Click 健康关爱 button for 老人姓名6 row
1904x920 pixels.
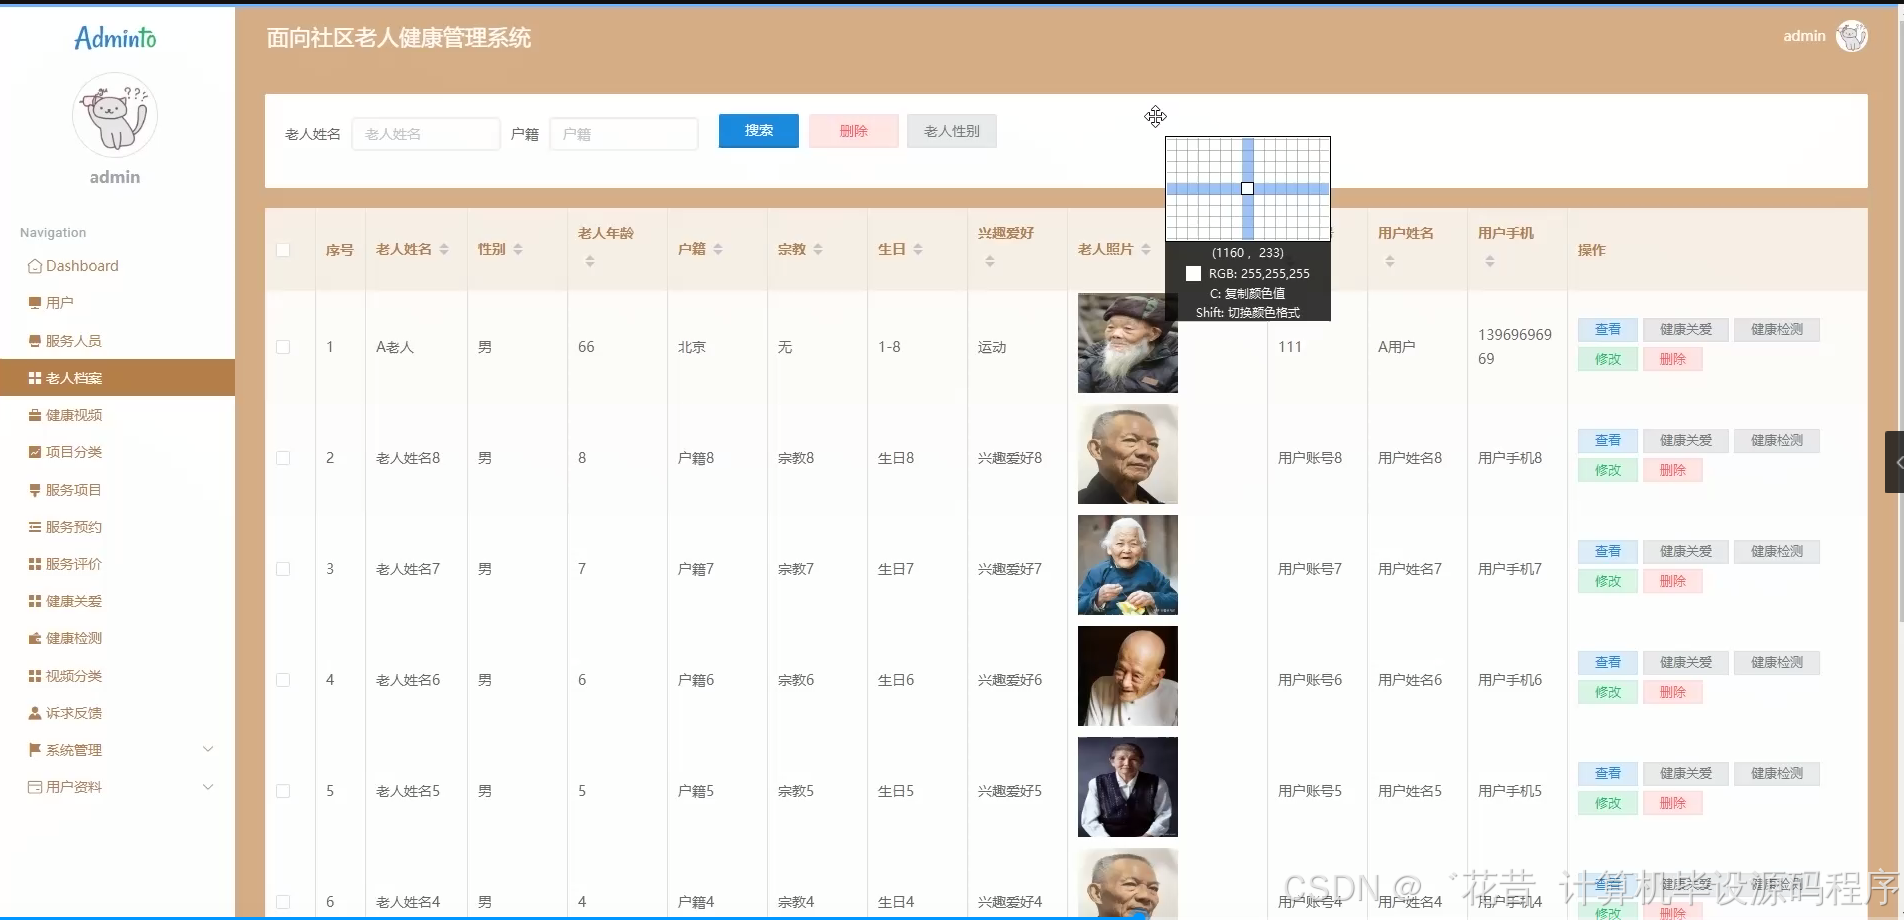click(x=1686, y=663)
